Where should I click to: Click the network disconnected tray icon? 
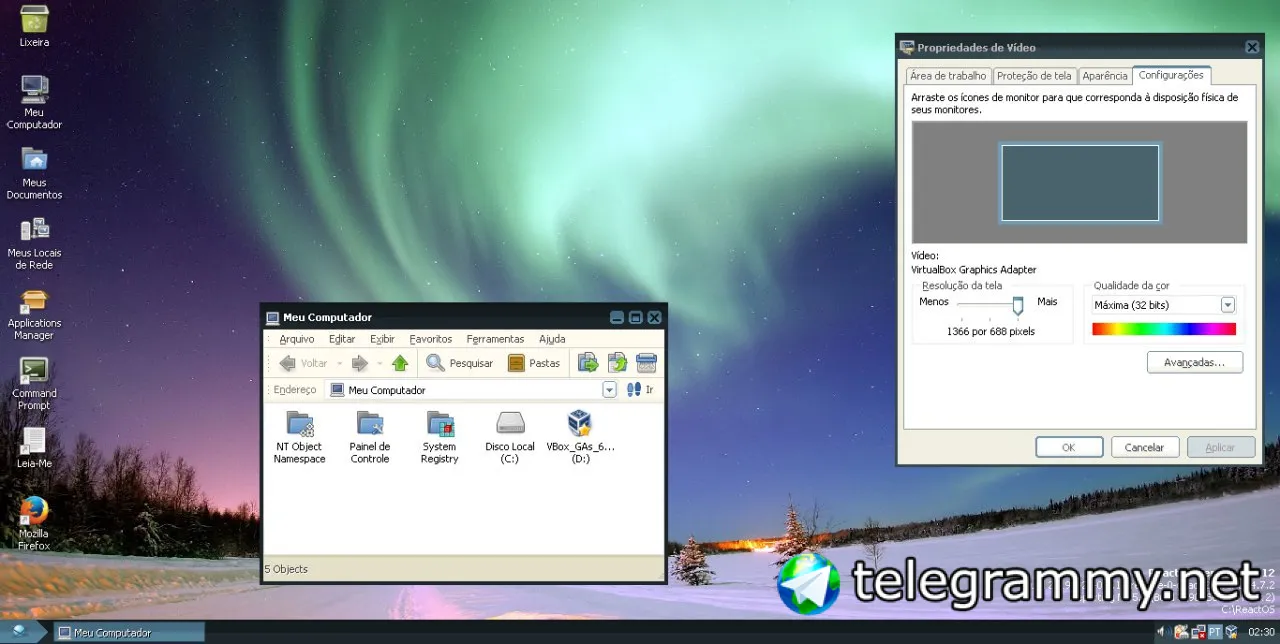tap(1198, 632)
